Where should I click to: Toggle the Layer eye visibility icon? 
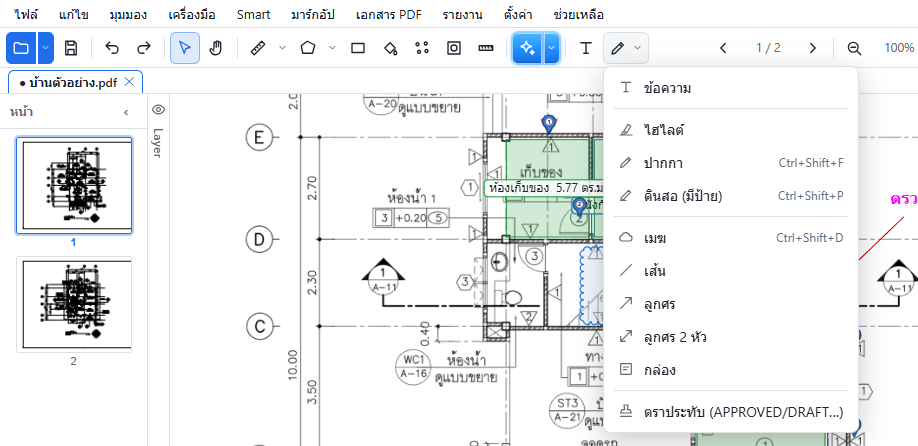click(159, 109)
